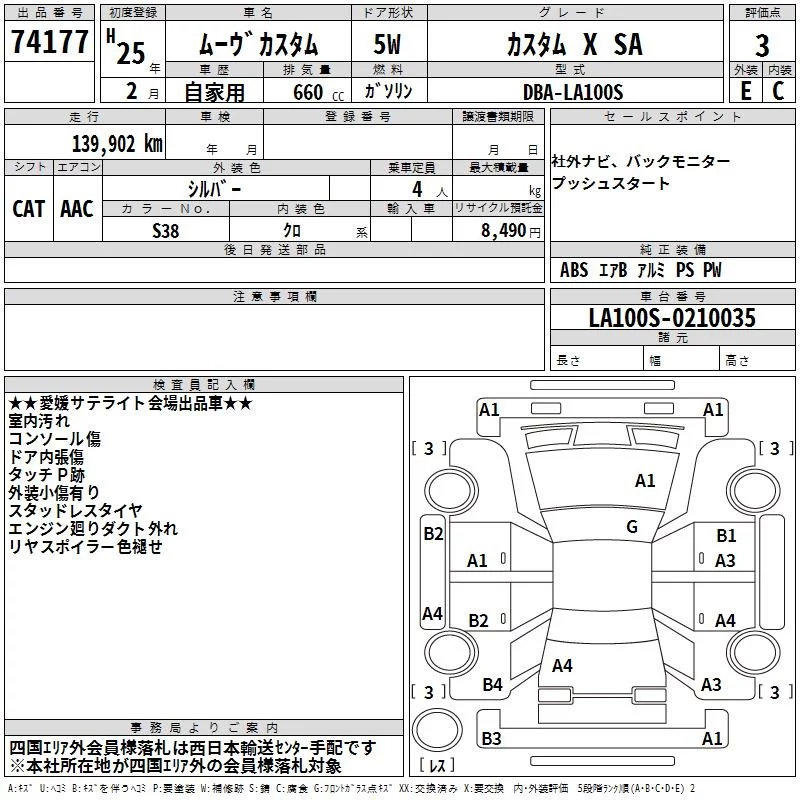Click the fuel type ガソリン
This screenshot has width=800, height=800.
tap(388, 91)
